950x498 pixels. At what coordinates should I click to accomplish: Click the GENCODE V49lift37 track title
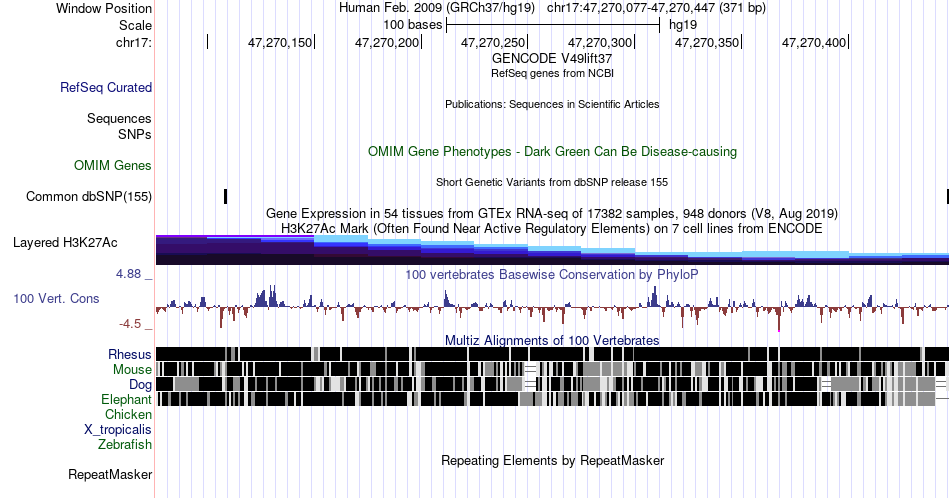pyautogui.click(x=552, y=58)
